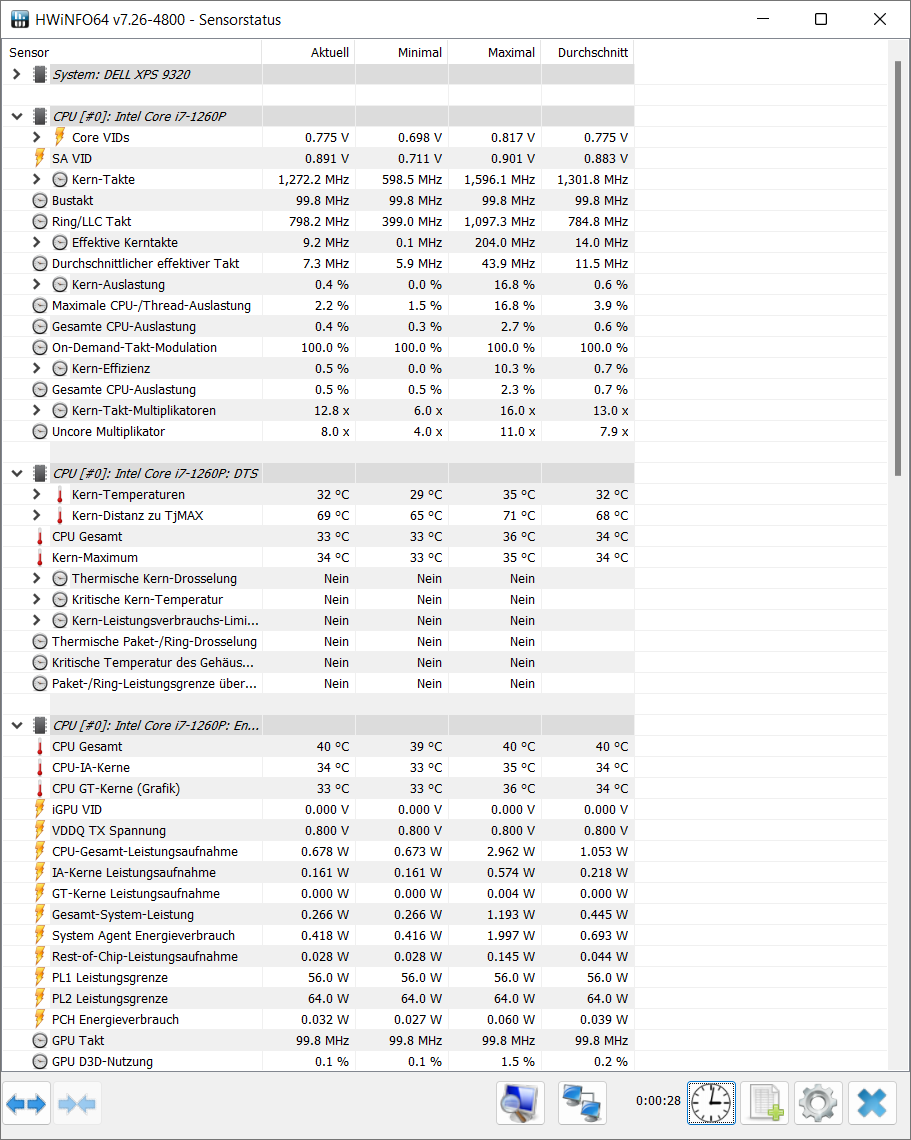Select the Gesamt-System-Leistung row
Viewport: 911px width, 1140px height.
click(x=318, y=915)
